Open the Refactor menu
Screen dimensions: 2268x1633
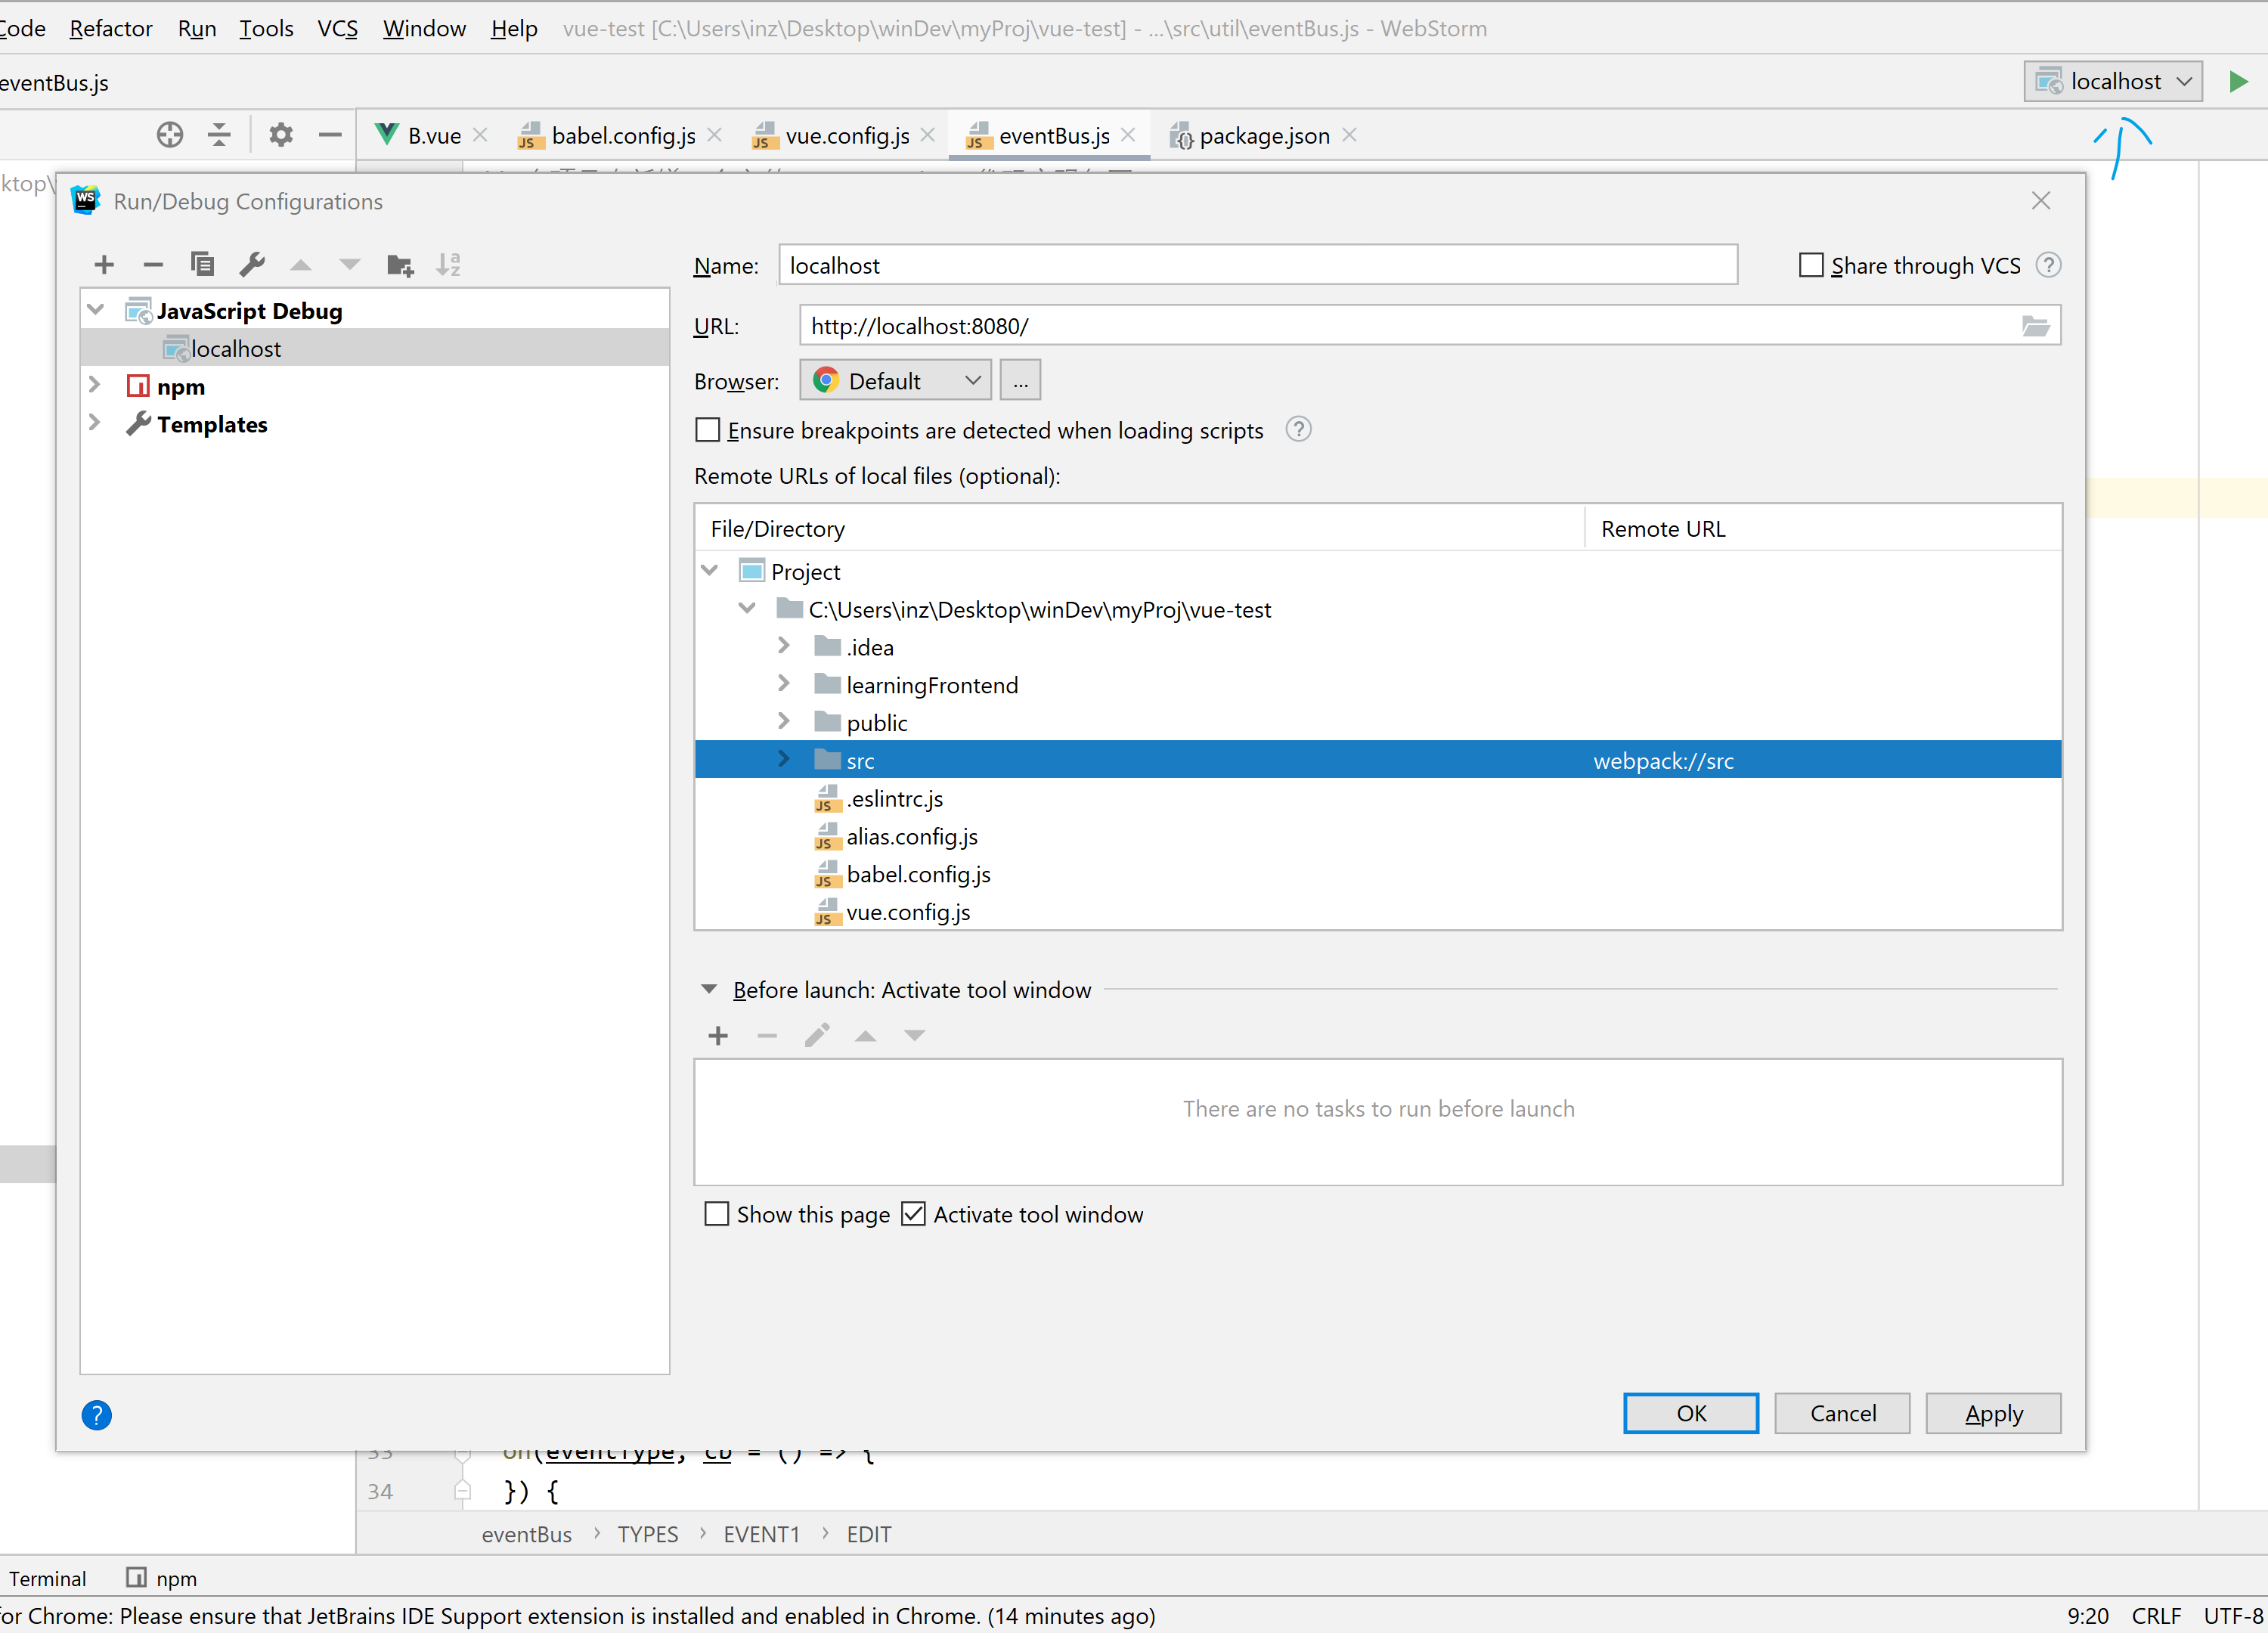tap(110, 28)
